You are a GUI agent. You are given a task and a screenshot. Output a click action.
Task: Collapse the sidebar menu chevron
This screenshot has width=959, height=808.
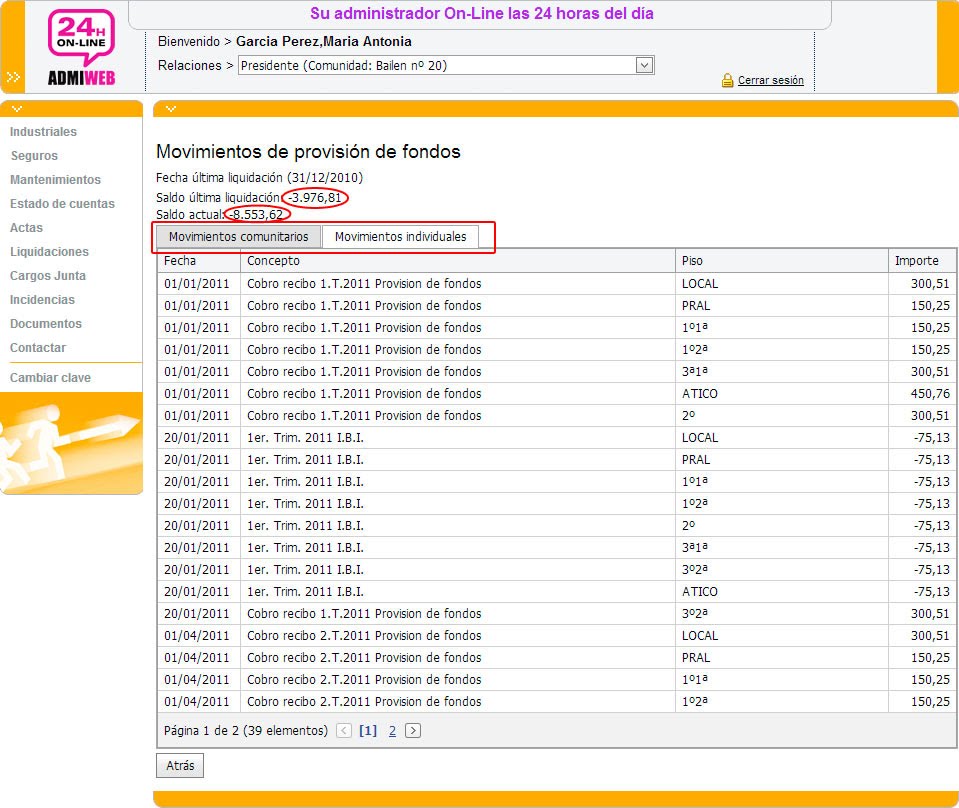(18, 108)
